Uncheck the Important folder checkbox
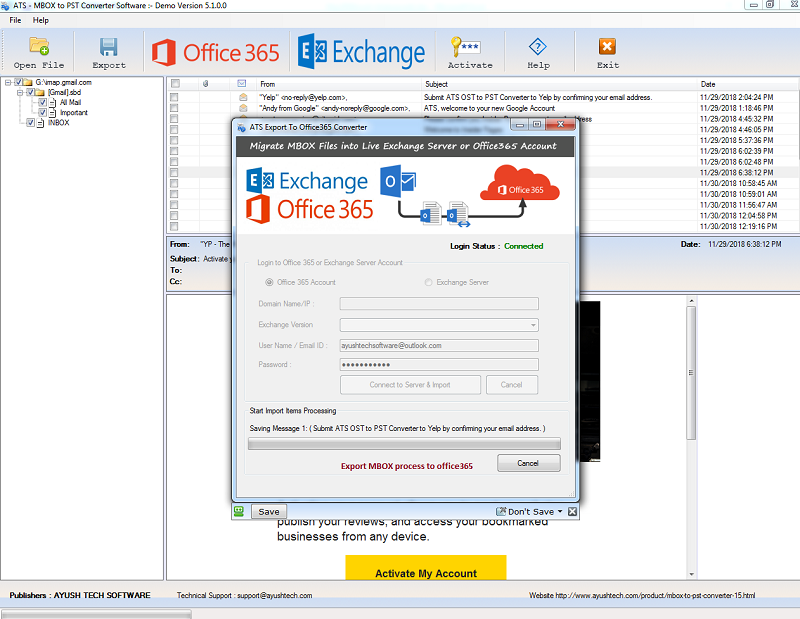This screenshot has width=800, height=619. coord(42,112)
